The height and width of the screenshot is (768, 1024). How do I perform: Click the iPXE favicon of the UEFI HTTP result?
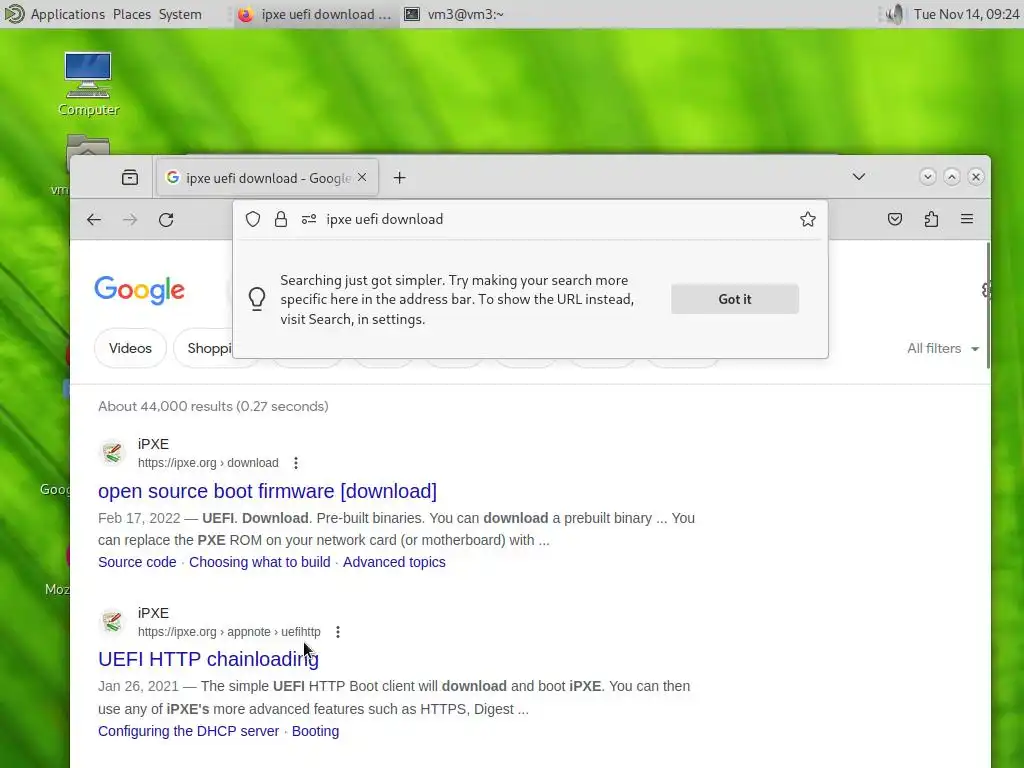click(112, 622)
